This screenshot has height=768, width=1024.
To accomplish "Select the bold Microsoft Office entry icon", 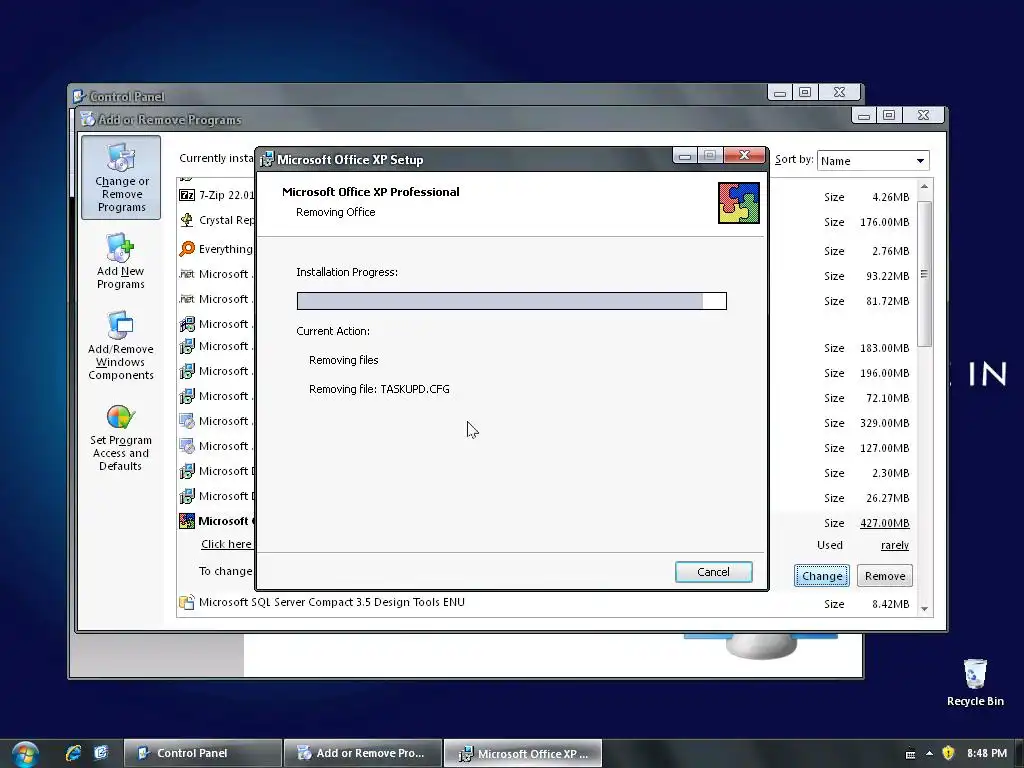I will 187,520.
